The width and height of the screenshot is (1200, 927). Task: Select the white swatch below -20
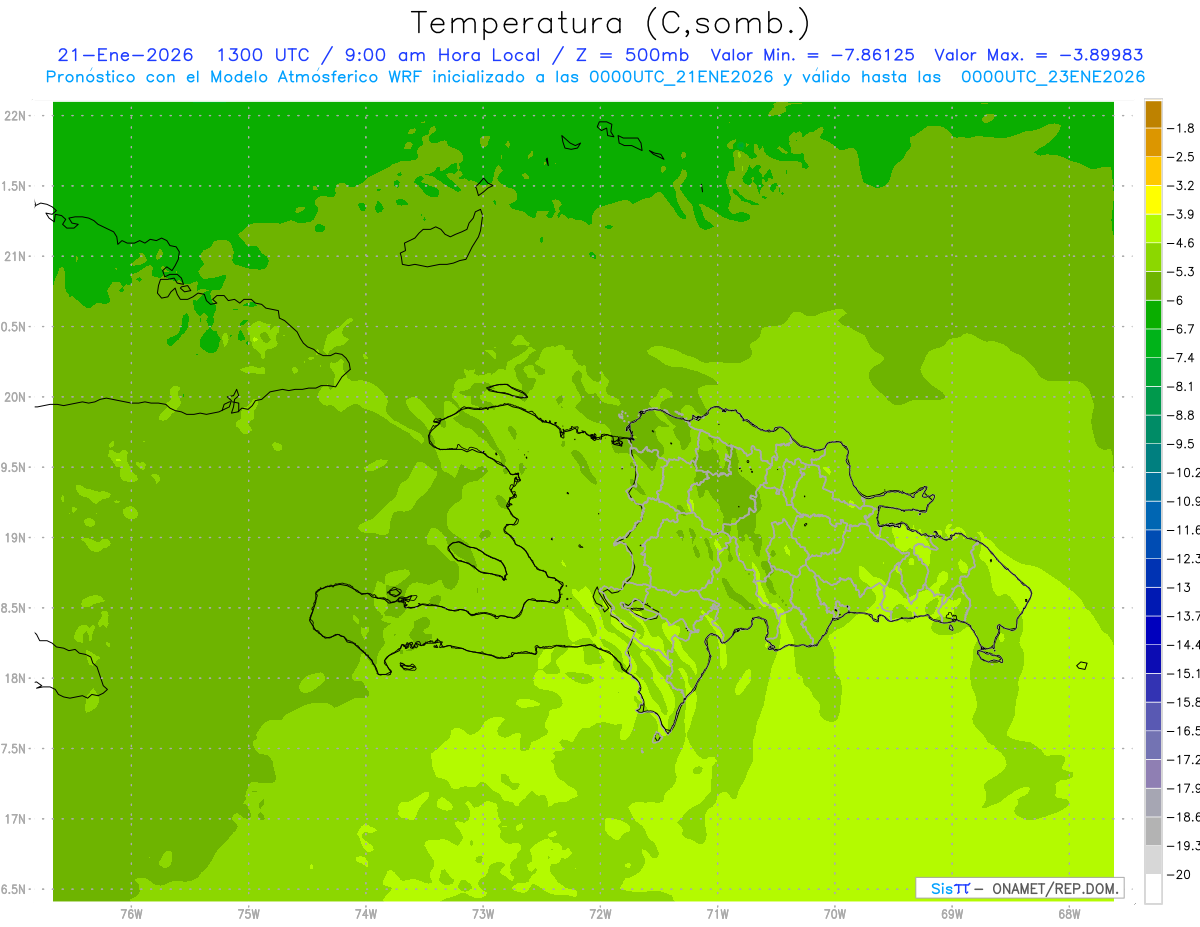(1153, 888)
